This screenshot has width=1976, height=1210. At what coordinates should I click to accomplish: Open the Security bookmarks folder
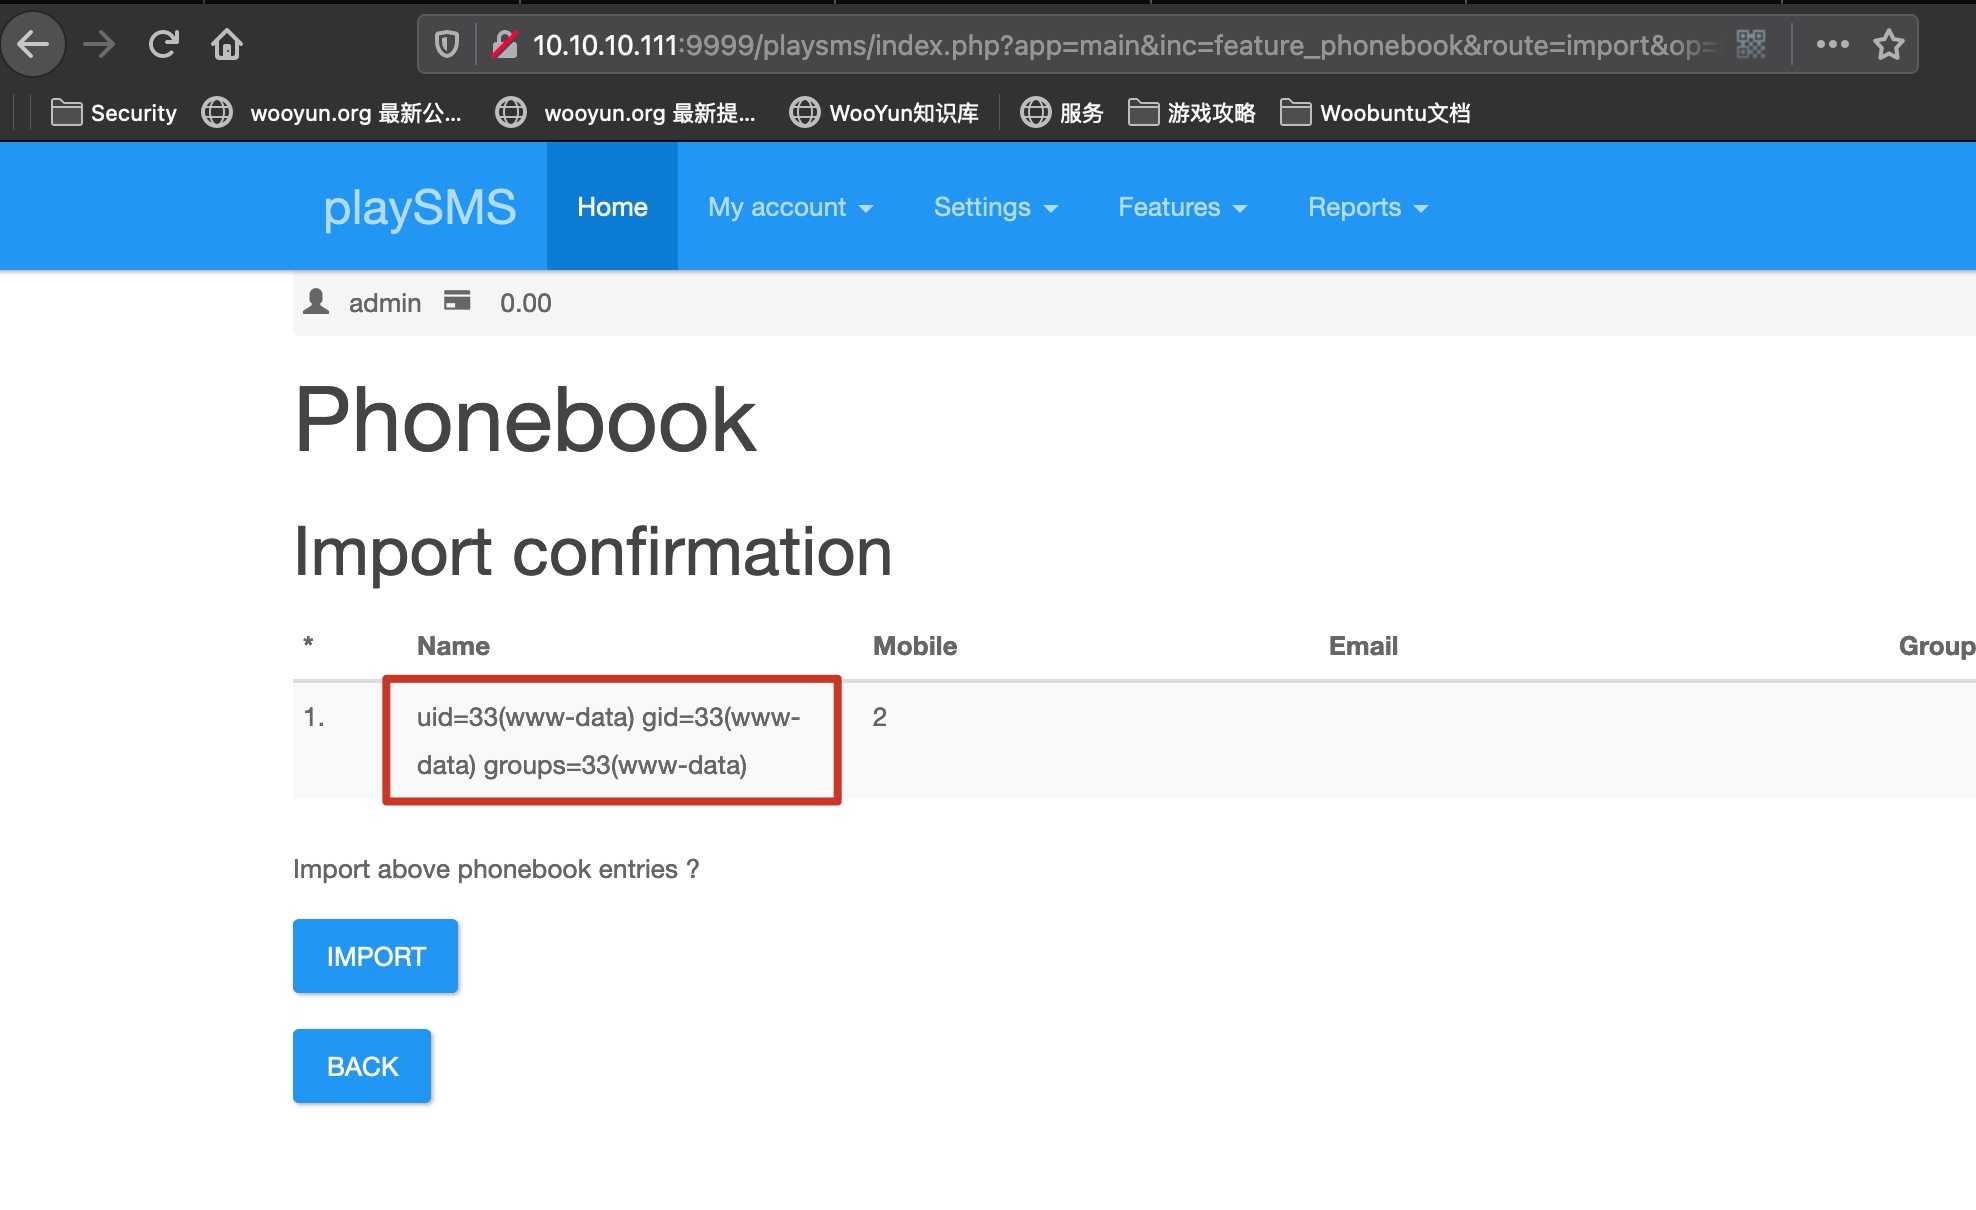pyautogui.click(x=114, y=113)
